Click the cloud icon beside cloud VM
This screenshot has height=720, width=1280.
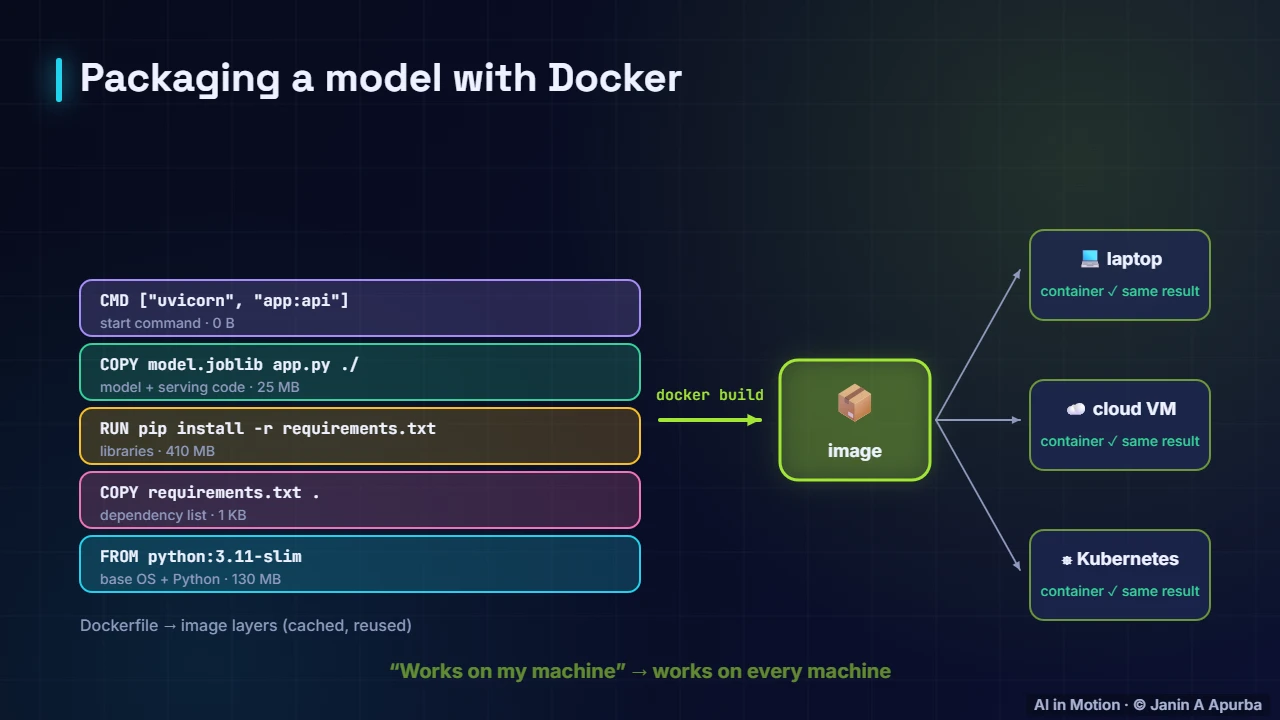(x=1075, y=409)
